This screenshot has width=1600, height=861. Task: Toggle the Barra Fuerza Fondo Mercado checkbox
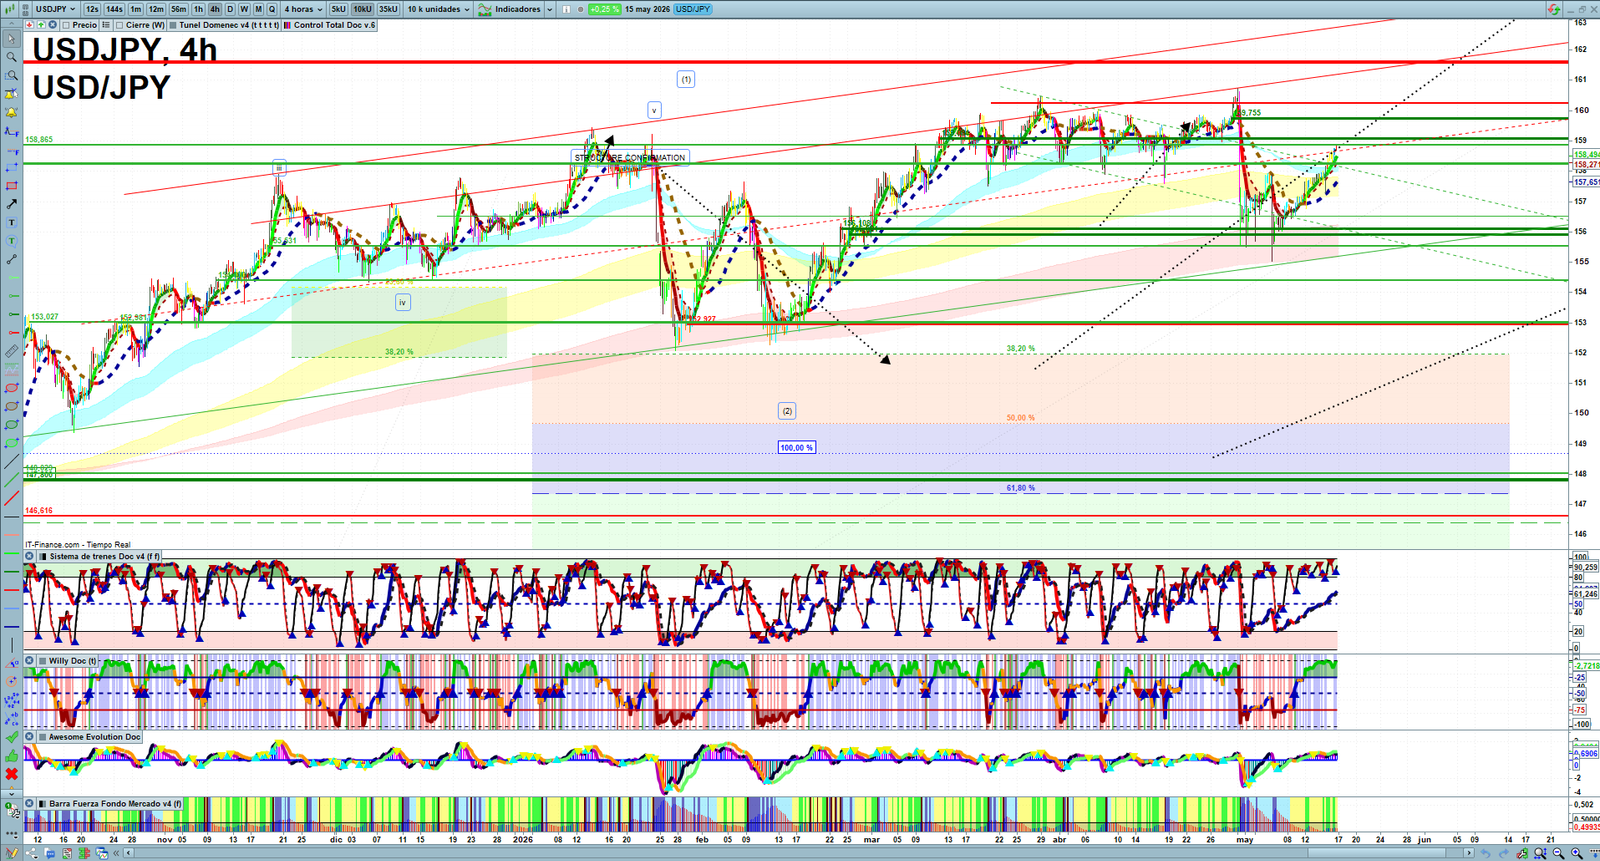coord(43,803)
